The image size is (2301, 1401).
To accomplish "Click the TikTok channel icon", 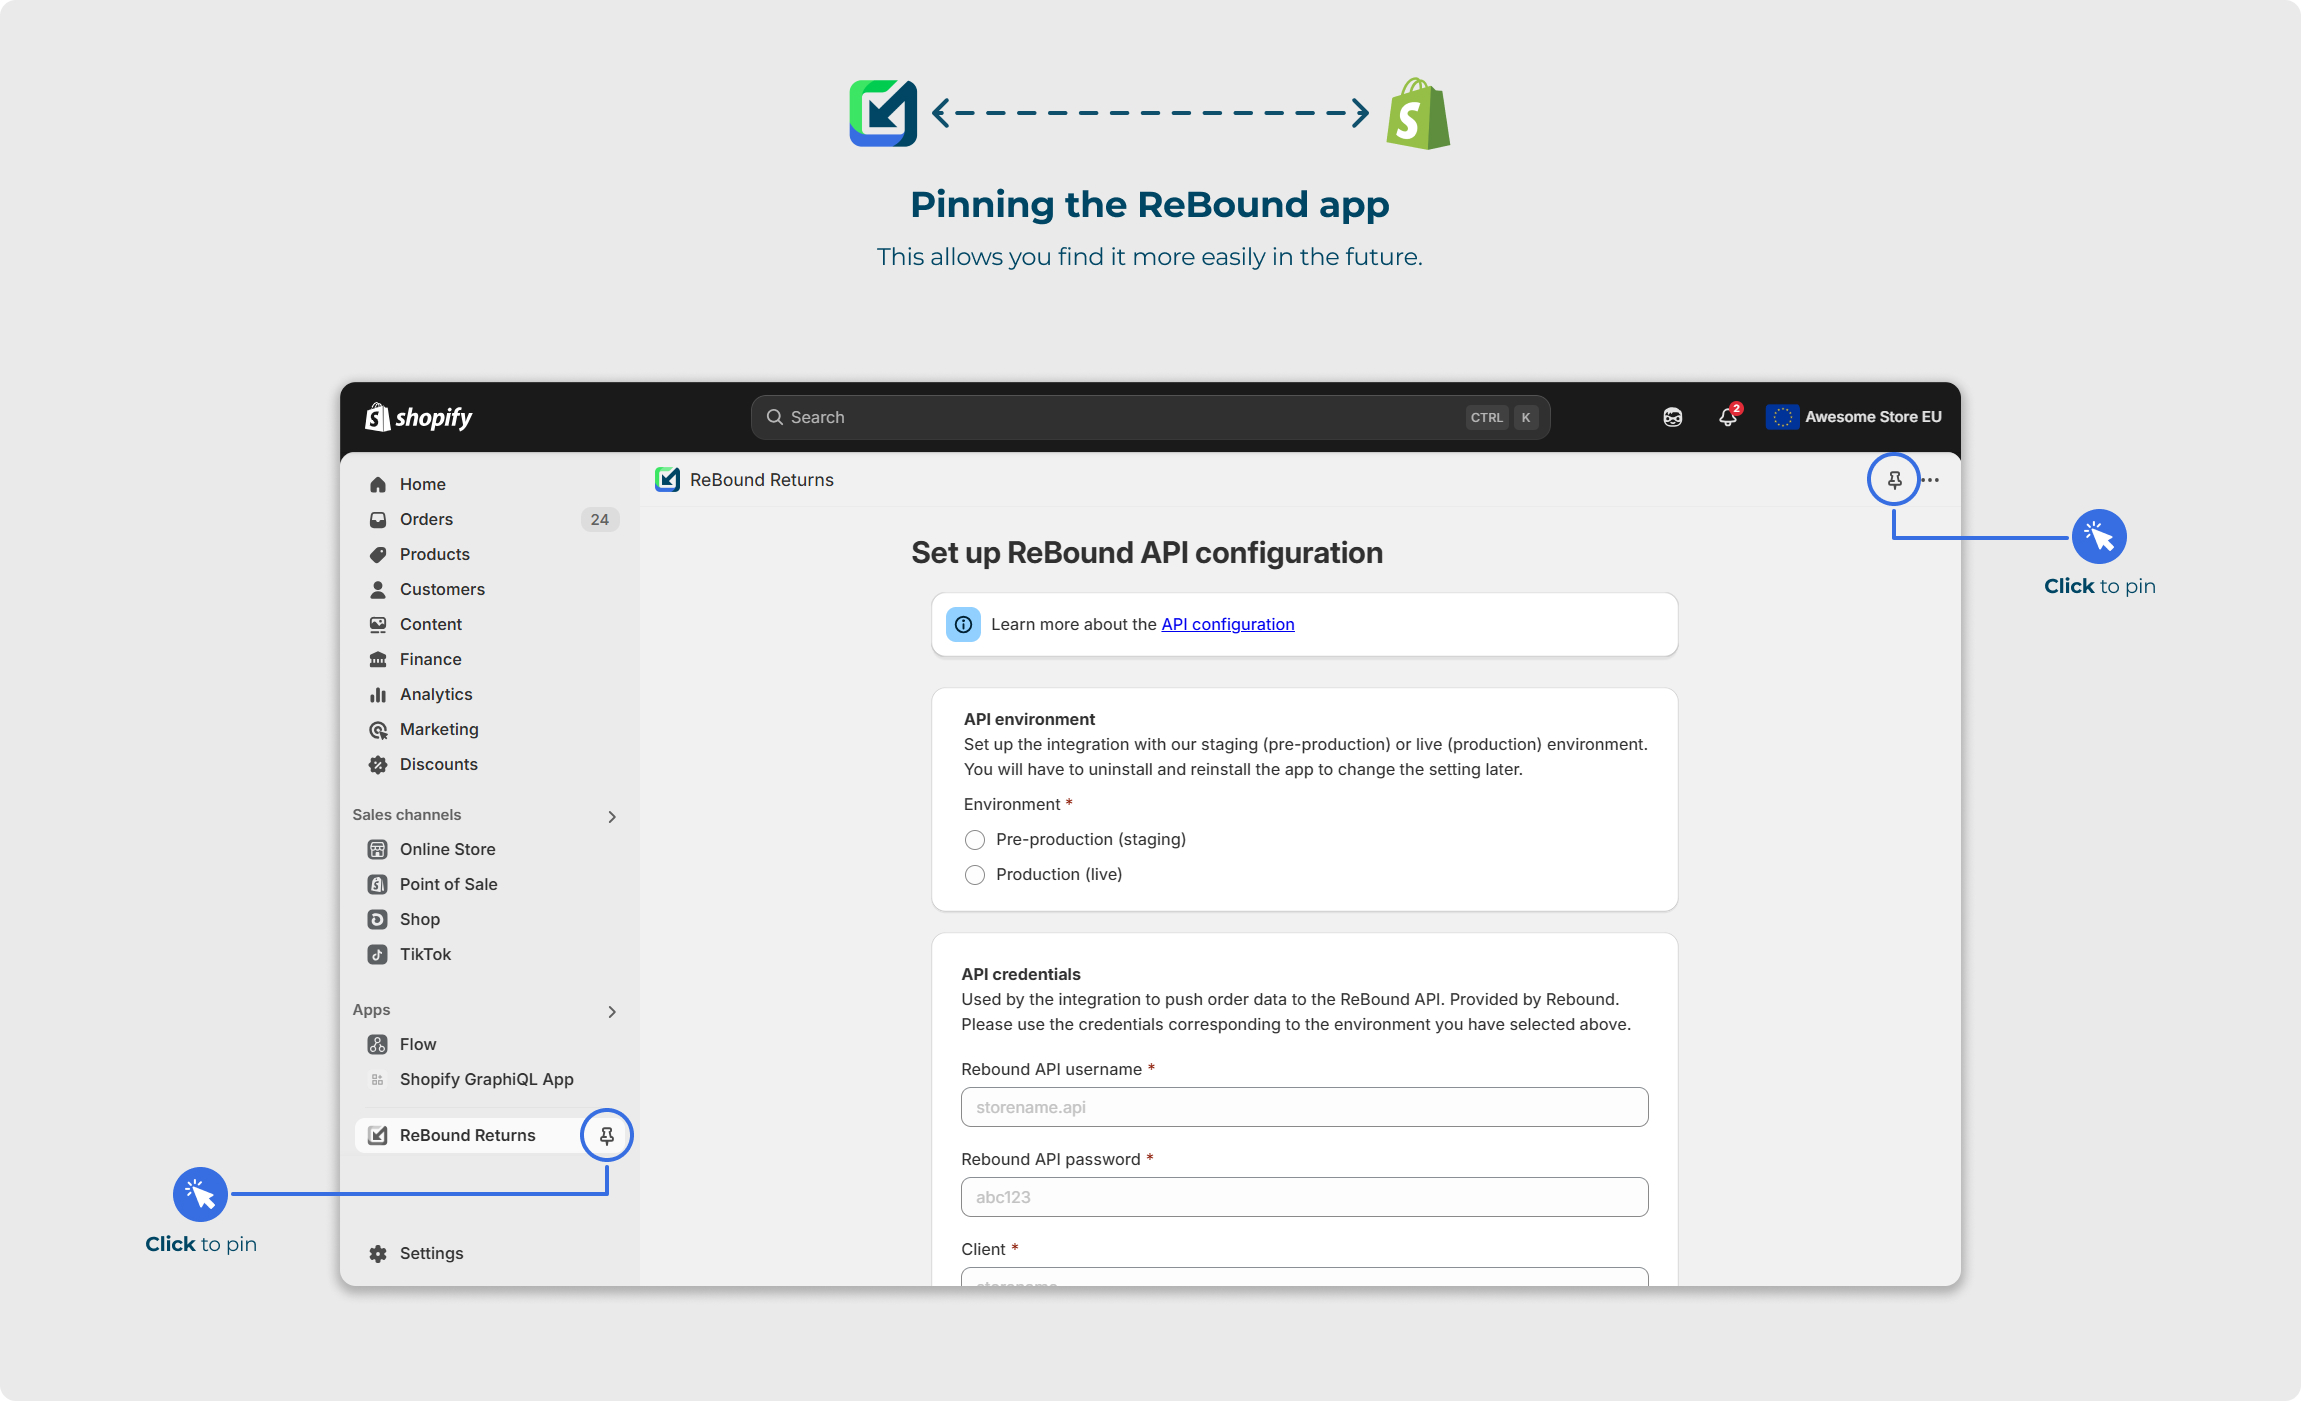I will [x=378, y=954].
